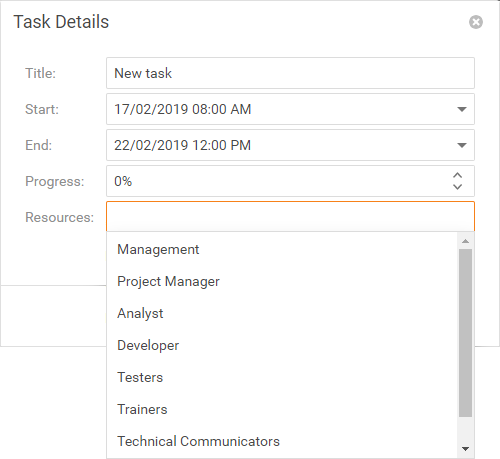Select the Developer resource option
Image resolution: width=500 pixels, height=459 pixels.
(282, 345)
